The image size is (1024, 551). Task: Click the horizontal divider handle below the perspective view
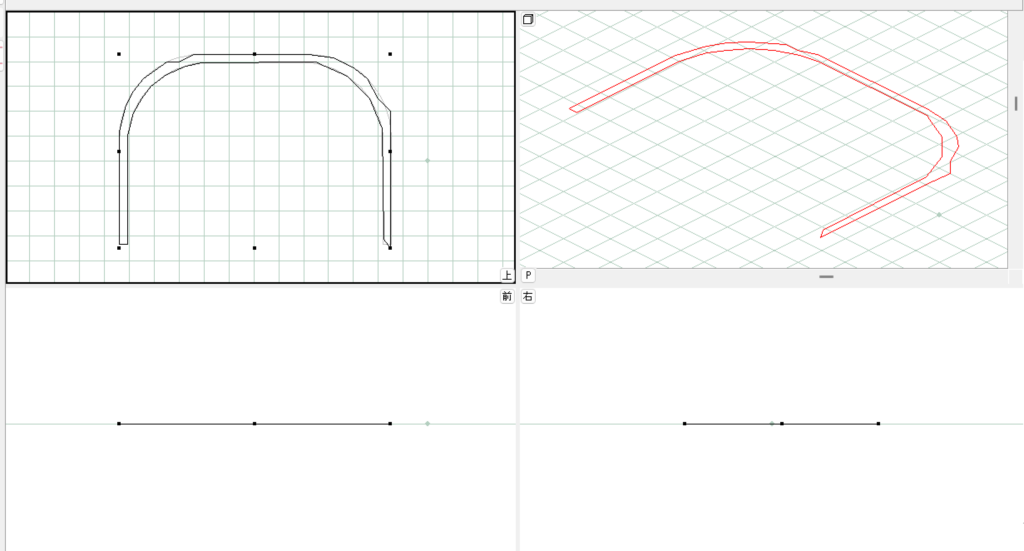(x=826, y=276)
